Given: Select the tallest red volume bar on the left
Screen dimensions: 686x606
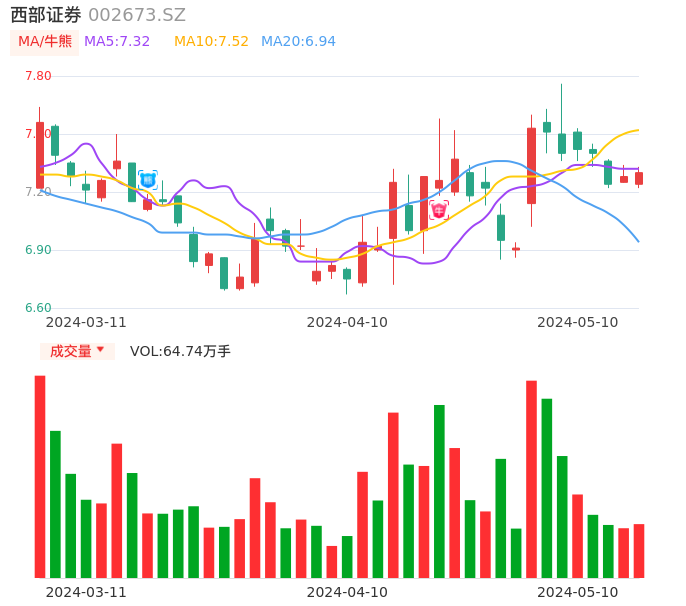Looking at the screenshot, I should click(40, 476).
